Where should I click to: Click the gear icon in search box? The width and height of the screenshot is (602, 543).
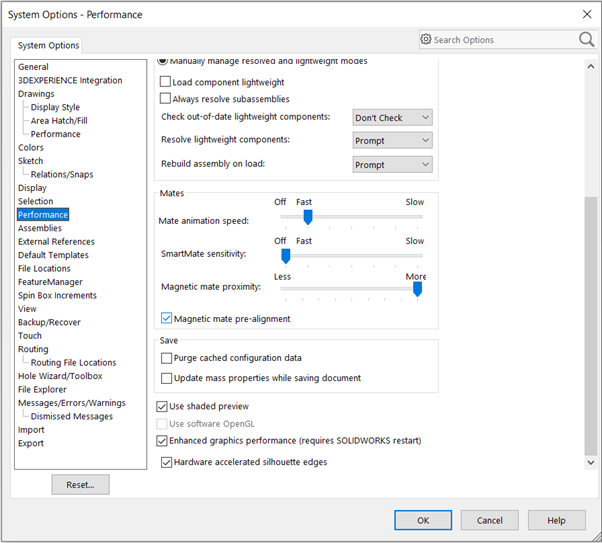point(426,40)
